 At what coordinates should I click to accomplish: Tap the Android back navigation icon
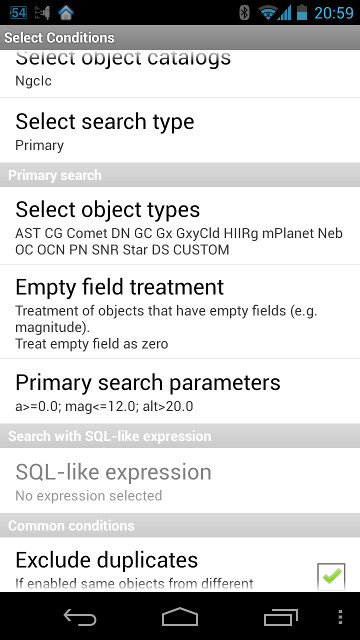coord(80,617)
